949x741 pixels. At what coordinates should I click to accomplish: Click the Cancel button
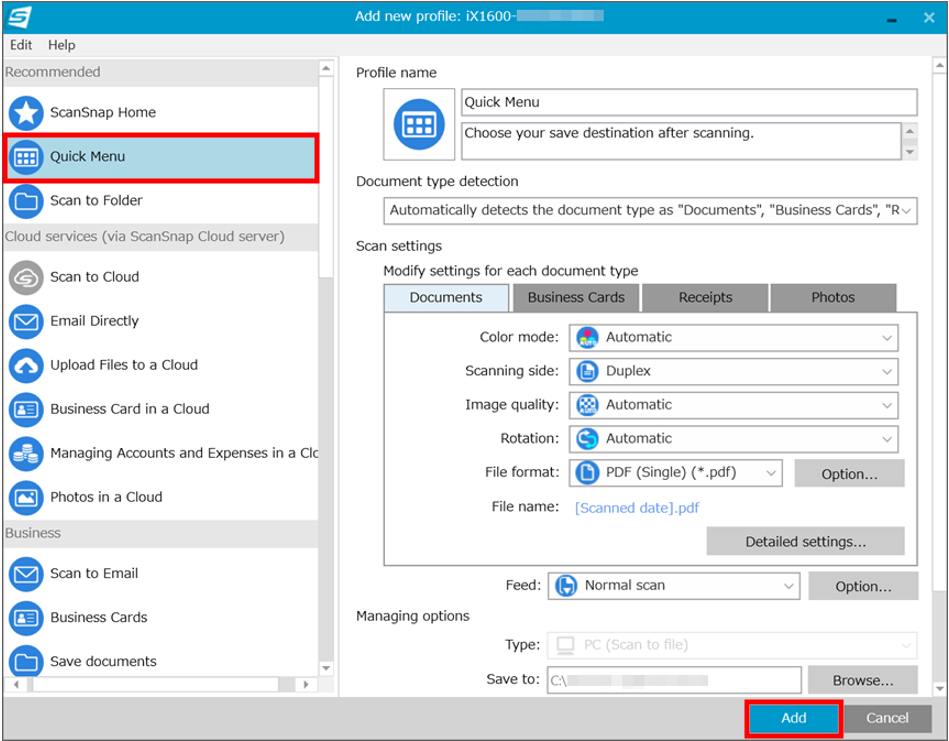point(887,719)
